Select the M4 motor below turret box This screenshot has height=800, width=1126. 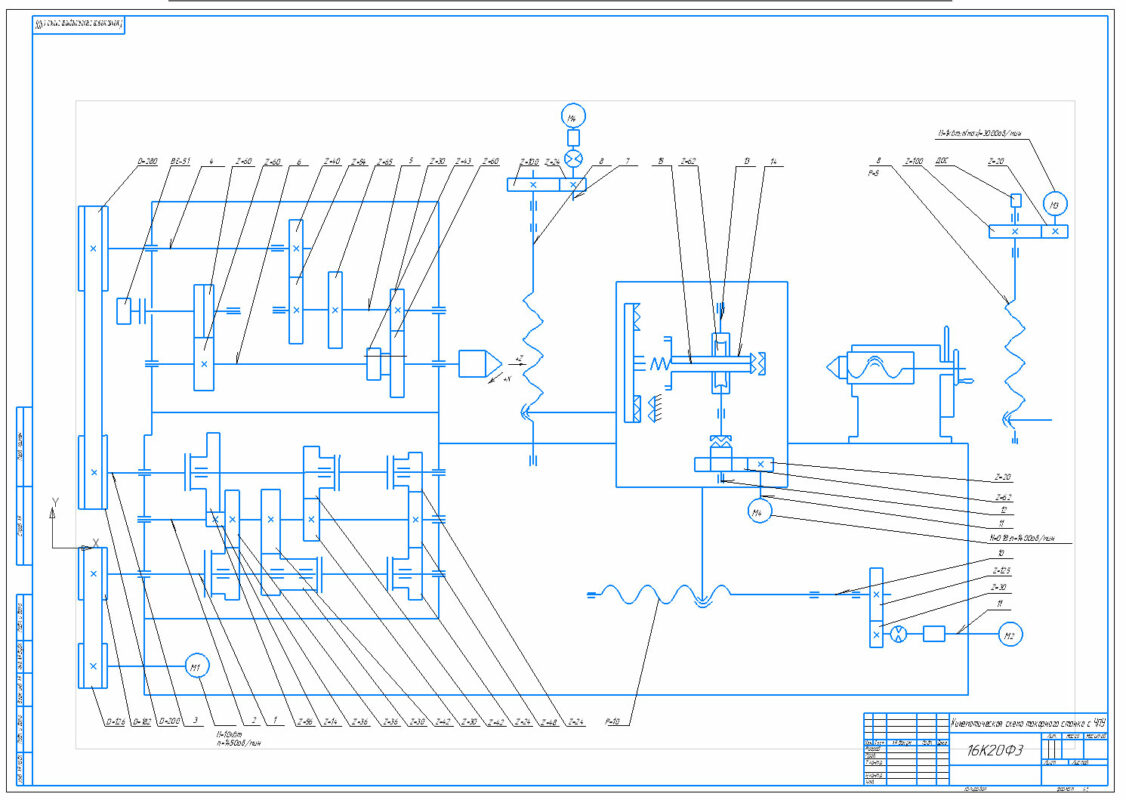[758, 513]
